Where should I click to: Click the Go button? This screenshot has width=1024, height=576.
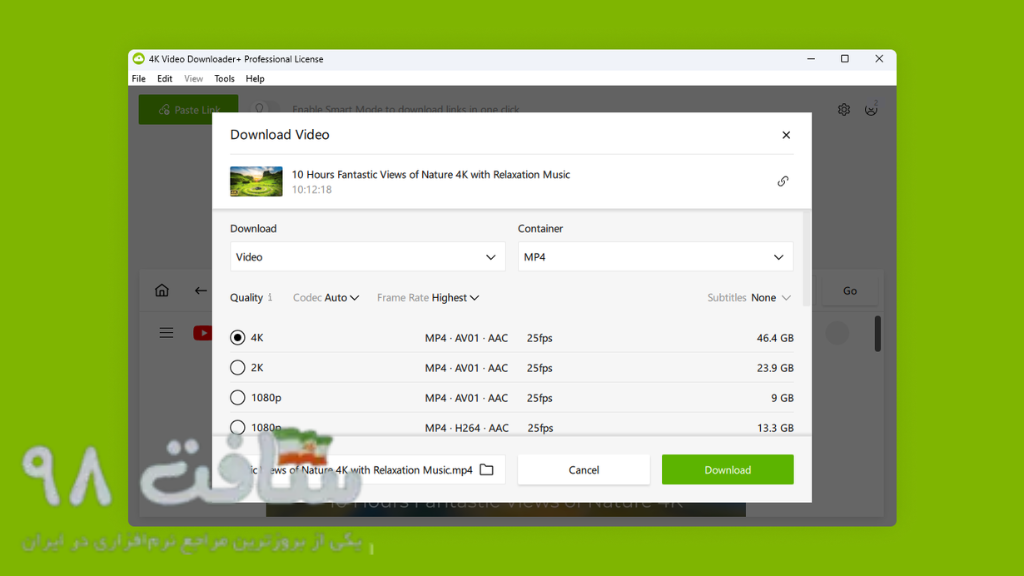(x=850, y=291)
